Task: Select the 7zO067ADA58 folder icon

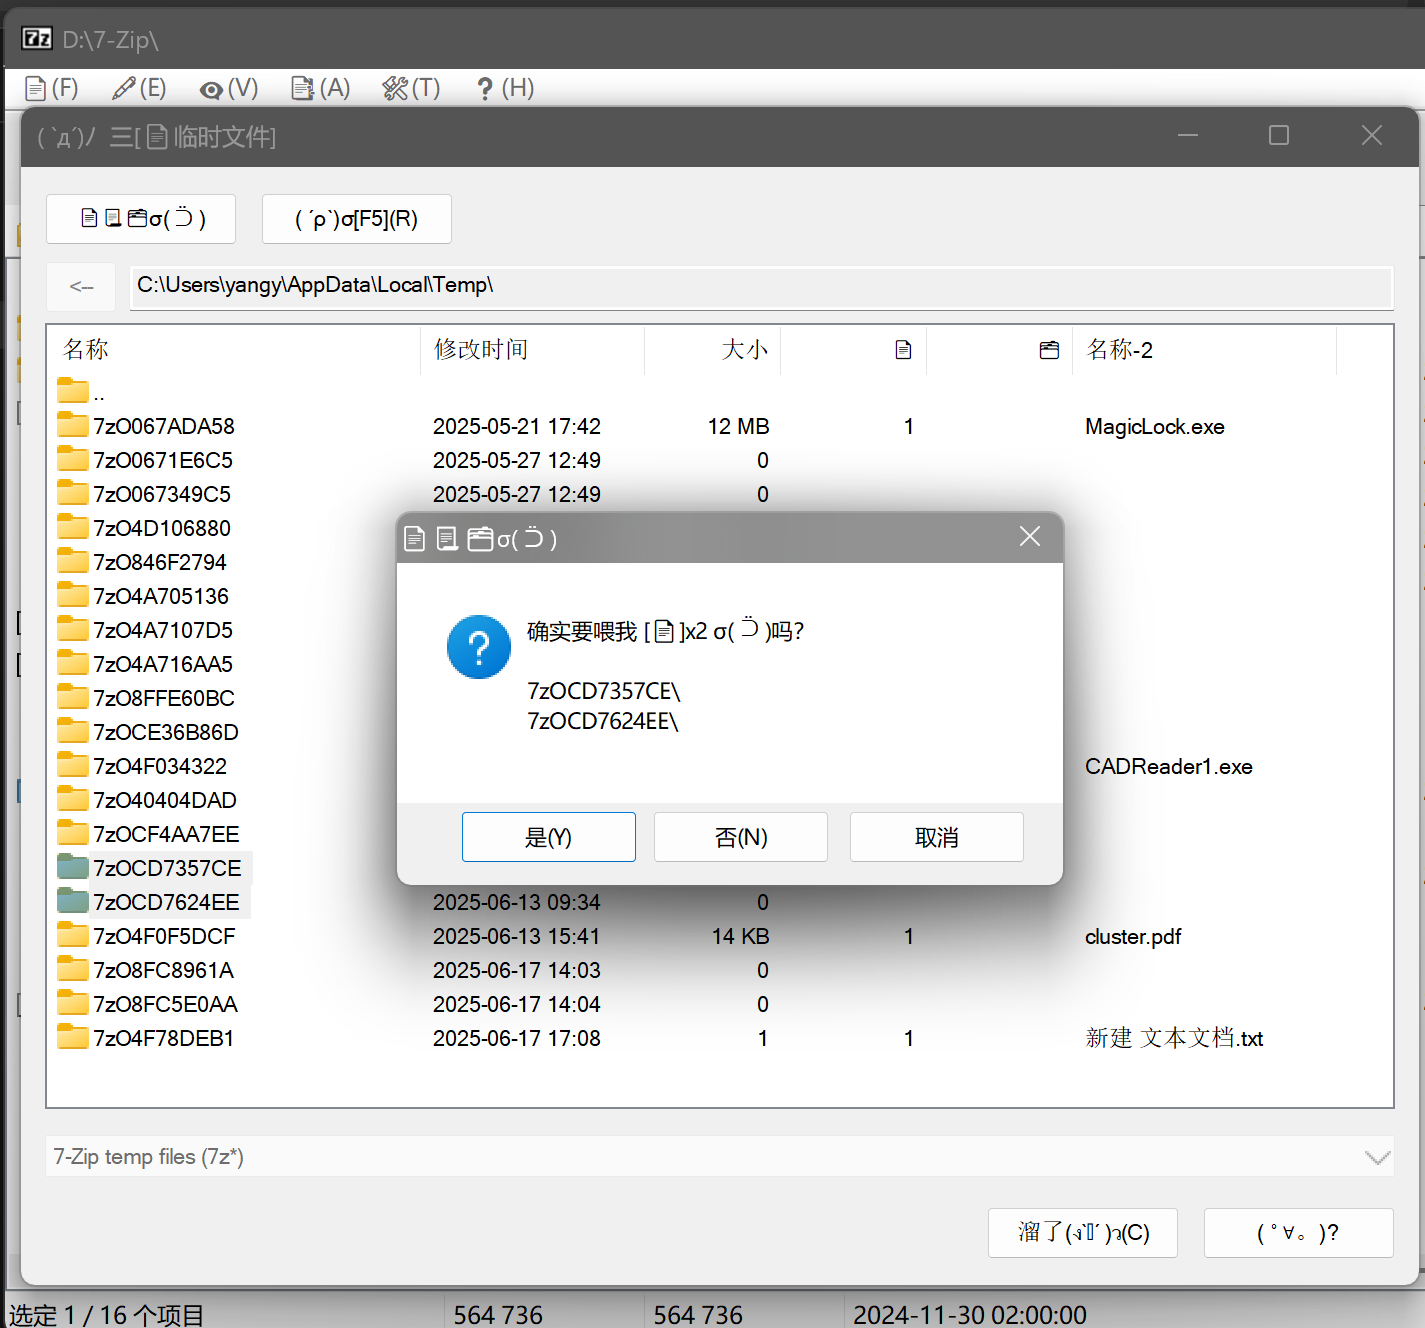Action: [72, 426]
